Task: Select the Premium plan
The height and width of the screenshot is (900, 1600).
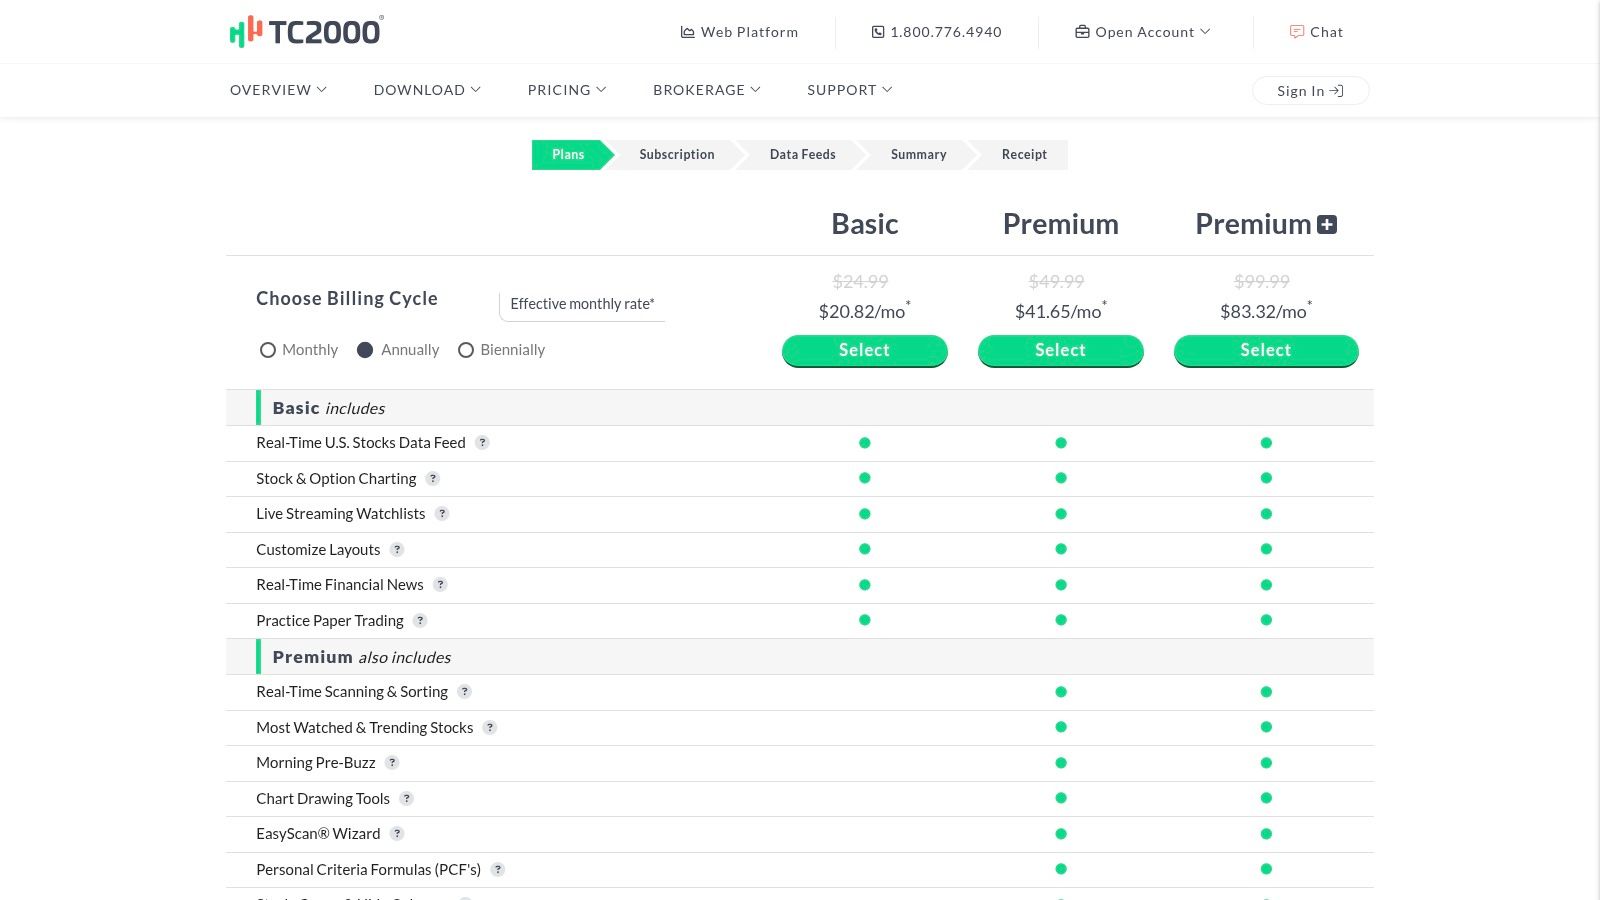Action: pyautogui.click(x=1060, y=350)
